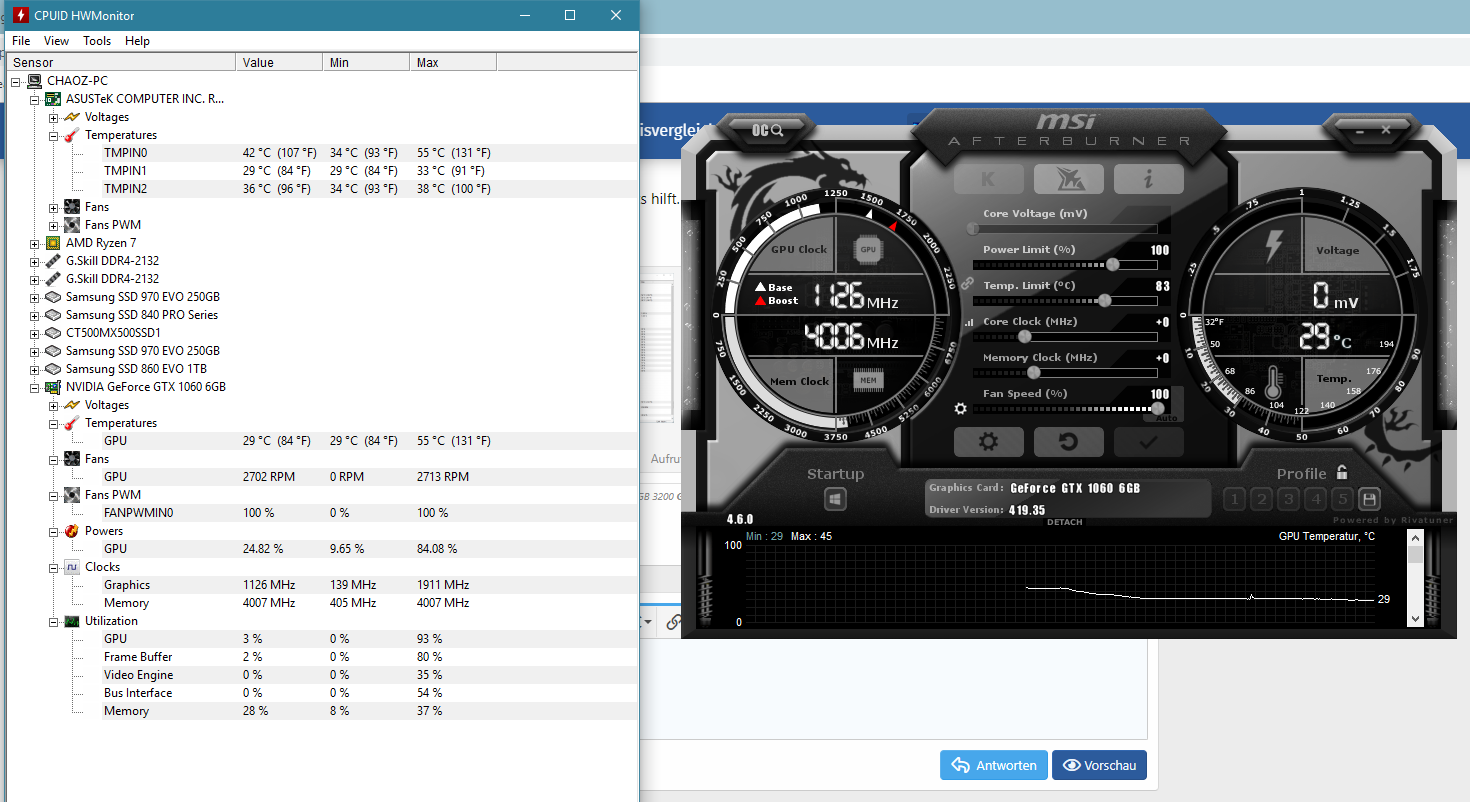Expand Samsung SSD 840 PRO Series node

pos(35,315)
